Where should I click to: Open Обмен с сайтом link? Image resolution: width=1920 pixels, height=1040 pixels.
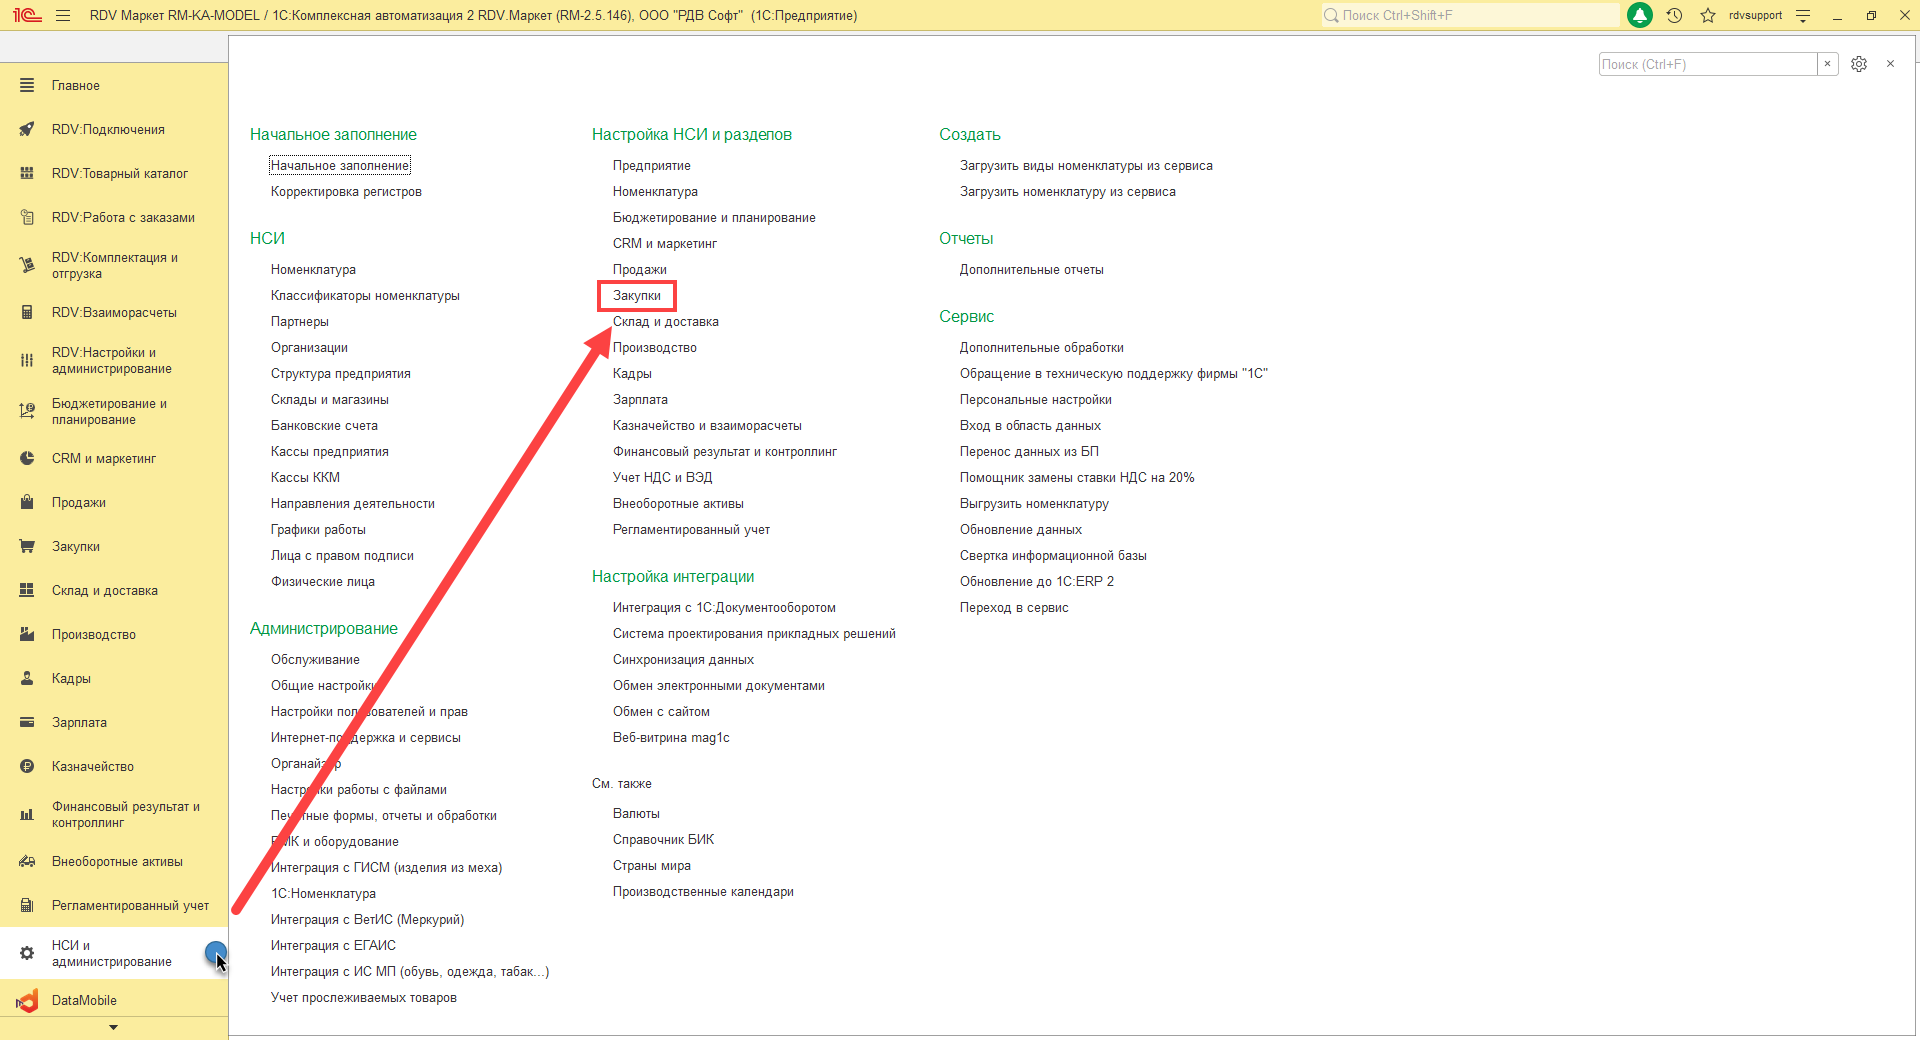pyautogui.click(x=661, y=712)
